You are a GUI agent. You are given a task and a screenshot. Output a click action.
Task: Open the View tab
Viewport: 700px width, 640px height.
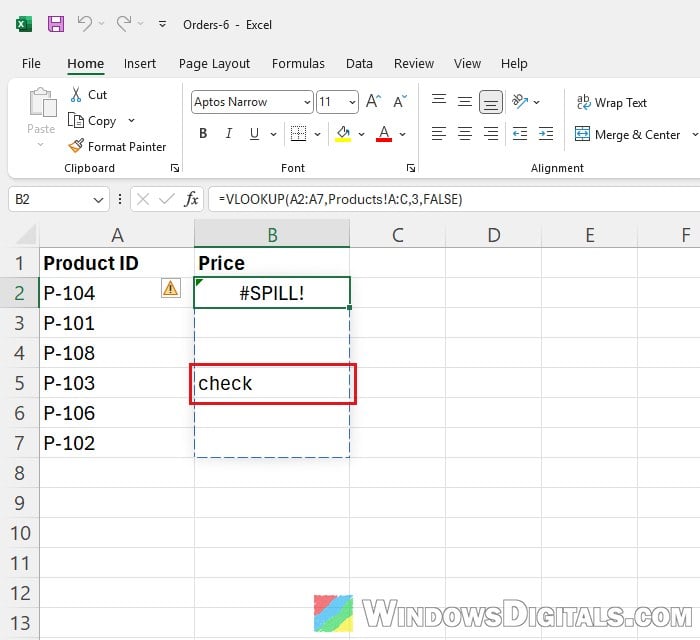tap(467, 63)
